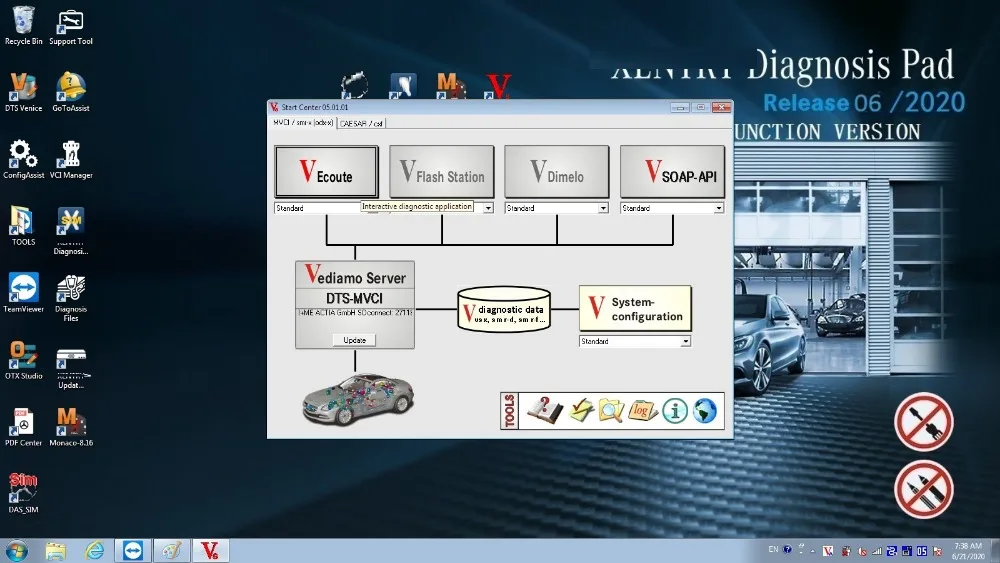Open the folder search tool icon
1000x563 pixels.
[x=610, y=411]
